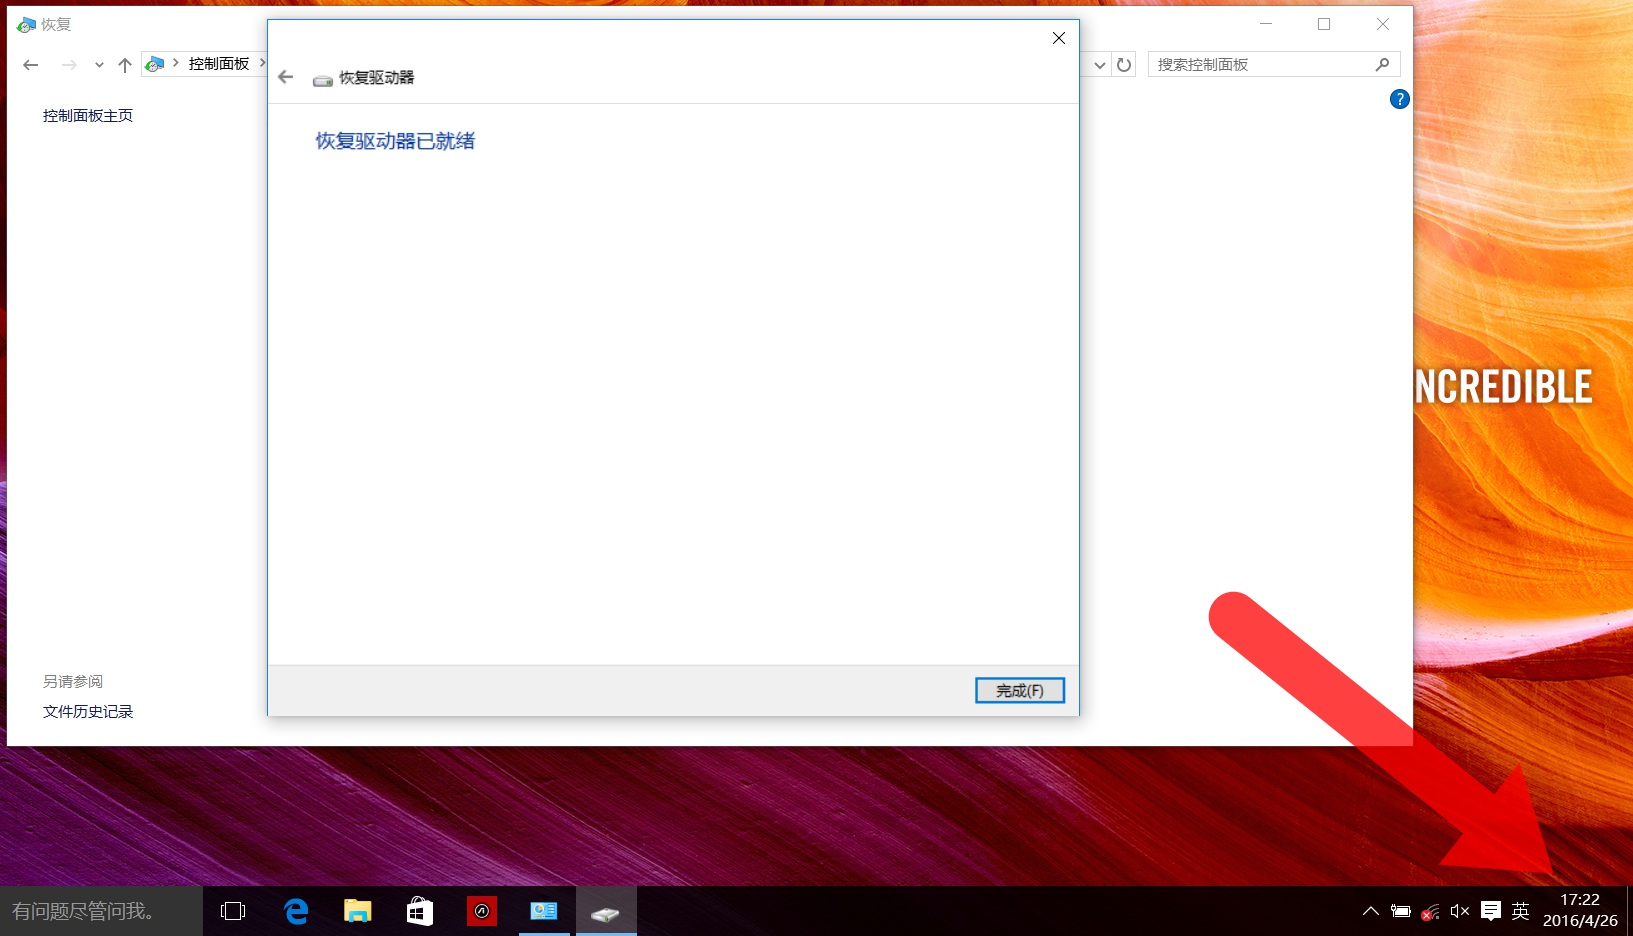Image resolution: width=1633 pixels, height=936 pixels.
Task: Refresh the Control Panel view
Action: click(1124, 64)
